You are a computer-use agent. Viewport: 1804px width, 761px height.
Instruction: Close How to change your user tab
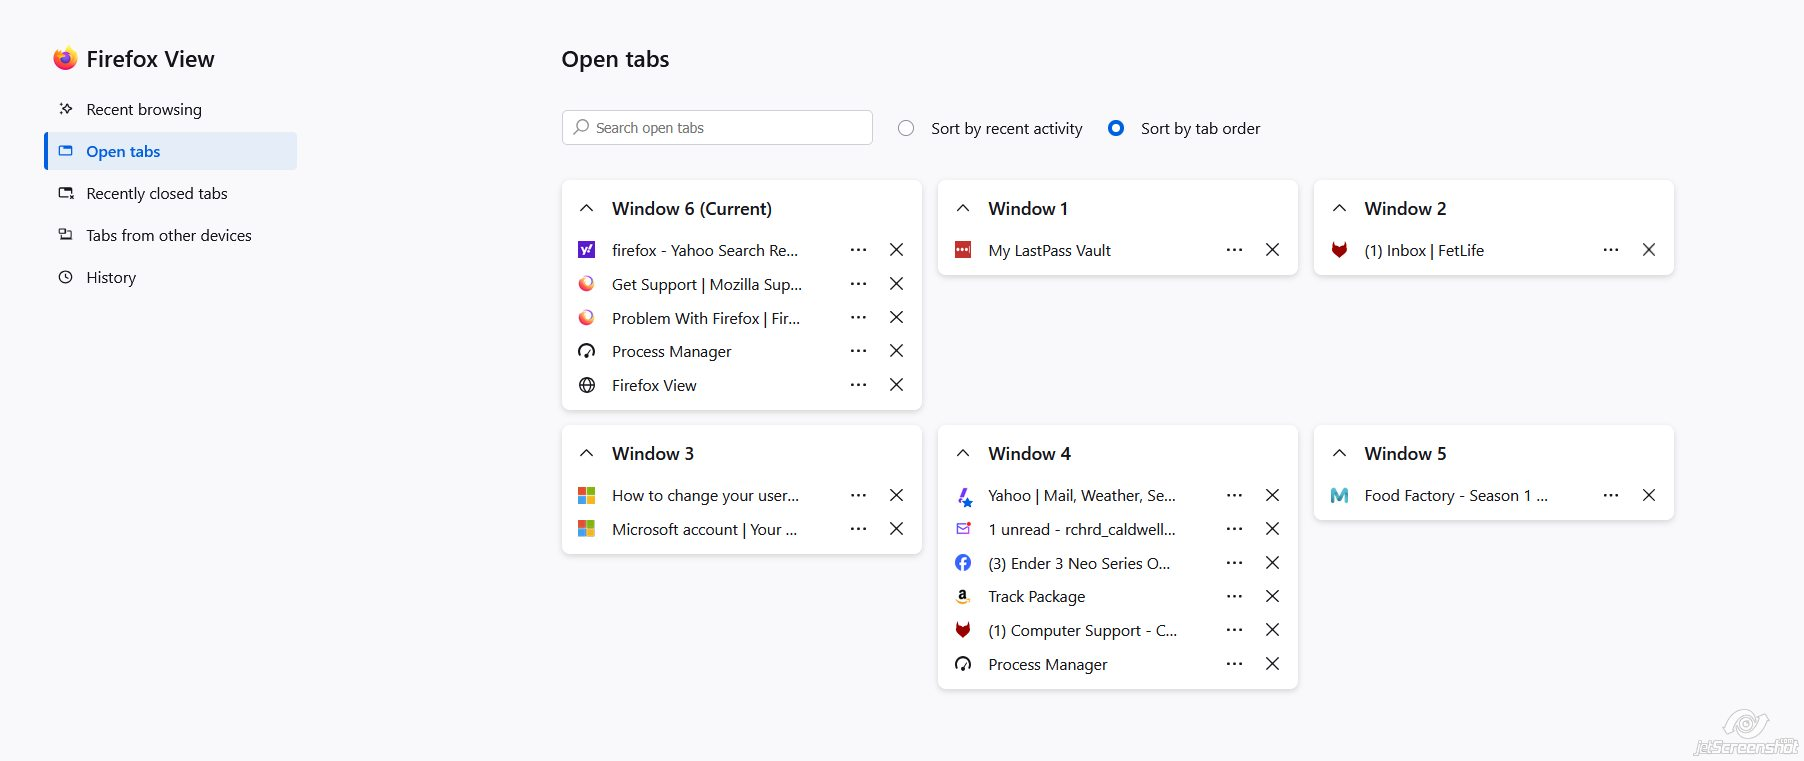(896, 495)
